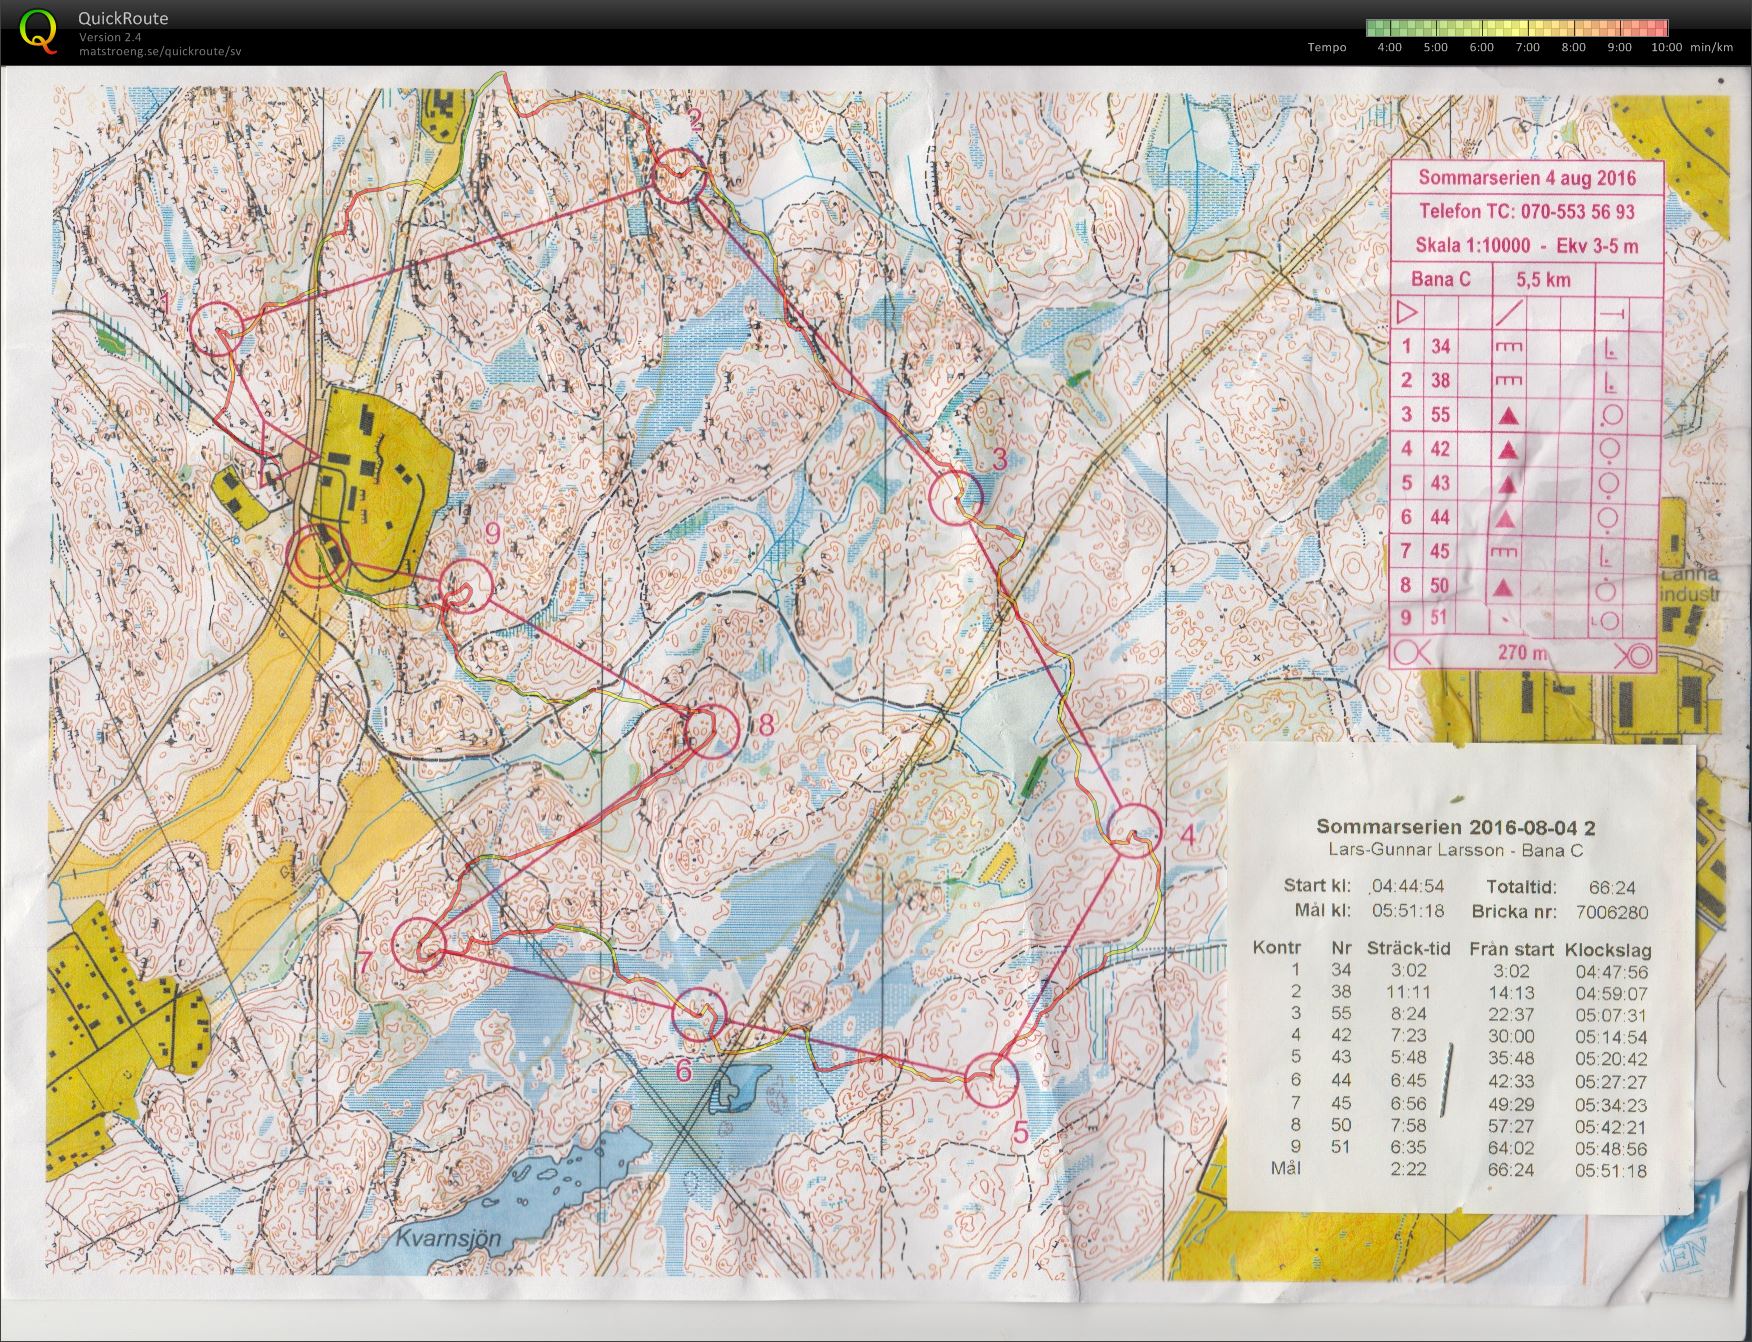Click the Sommarserien 4 aug 2016 header
The width and height of the screenshot is (1752, 1342).
(1526, 178)
